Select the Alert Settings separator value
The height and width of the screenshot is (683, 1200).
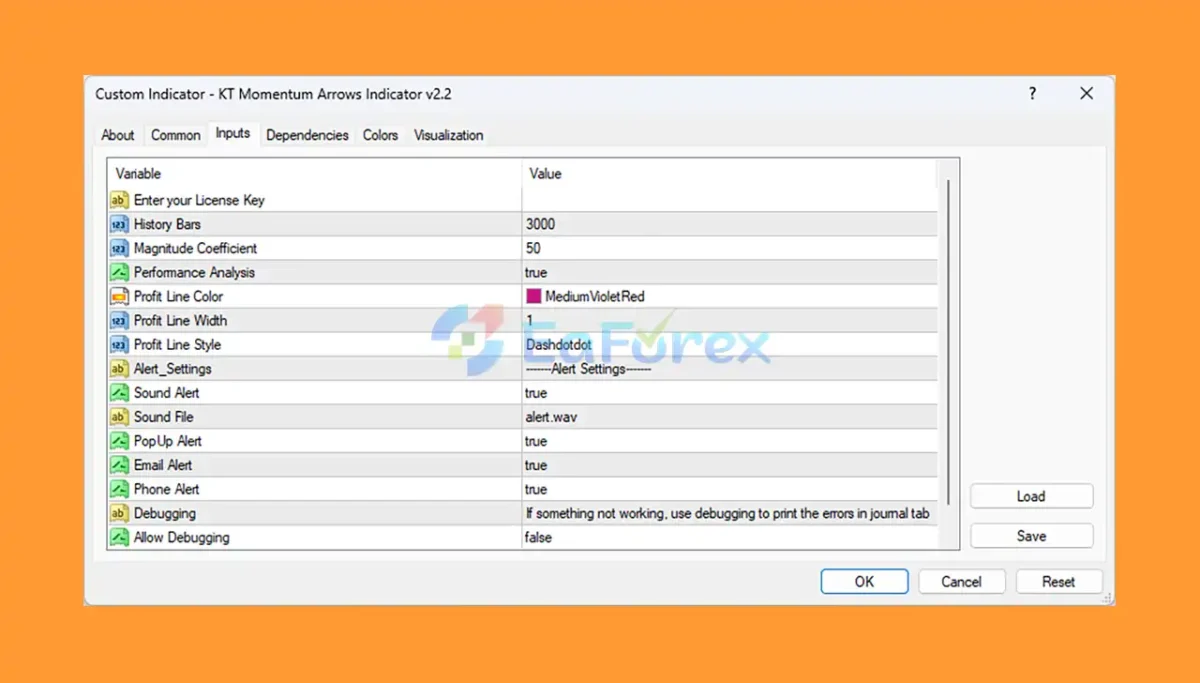tap(589, 368)
